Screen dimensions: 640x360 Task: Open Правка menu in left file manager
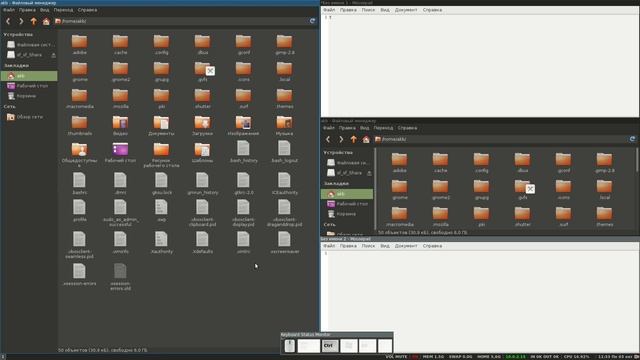(x=27, y=10)
